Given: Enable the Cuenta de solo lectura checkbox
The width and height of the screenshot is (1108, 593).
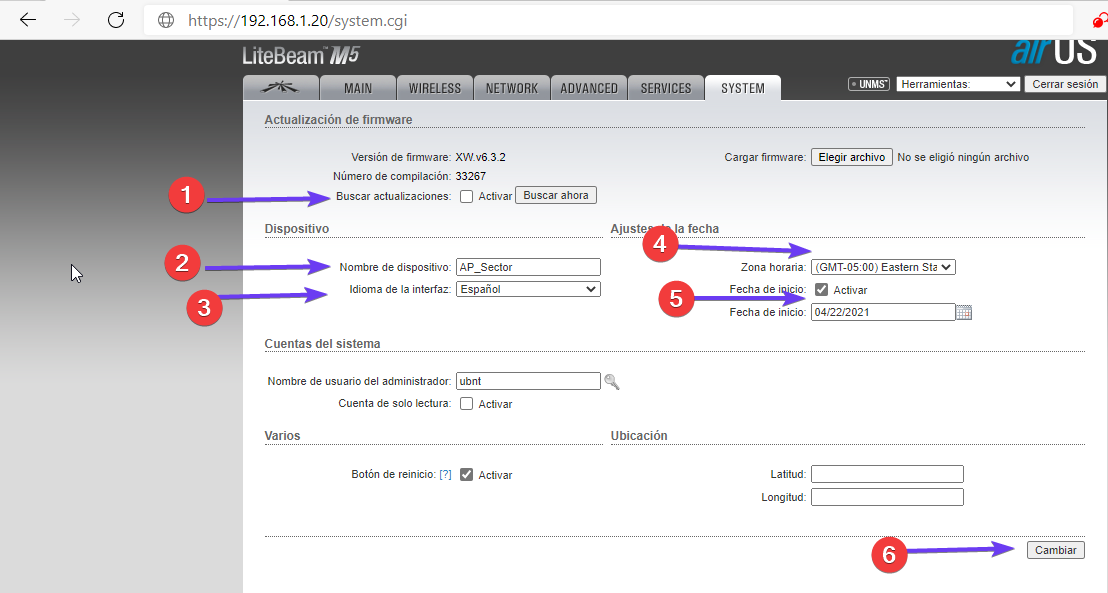Looking at the screenshot, I should coord(467,404).
